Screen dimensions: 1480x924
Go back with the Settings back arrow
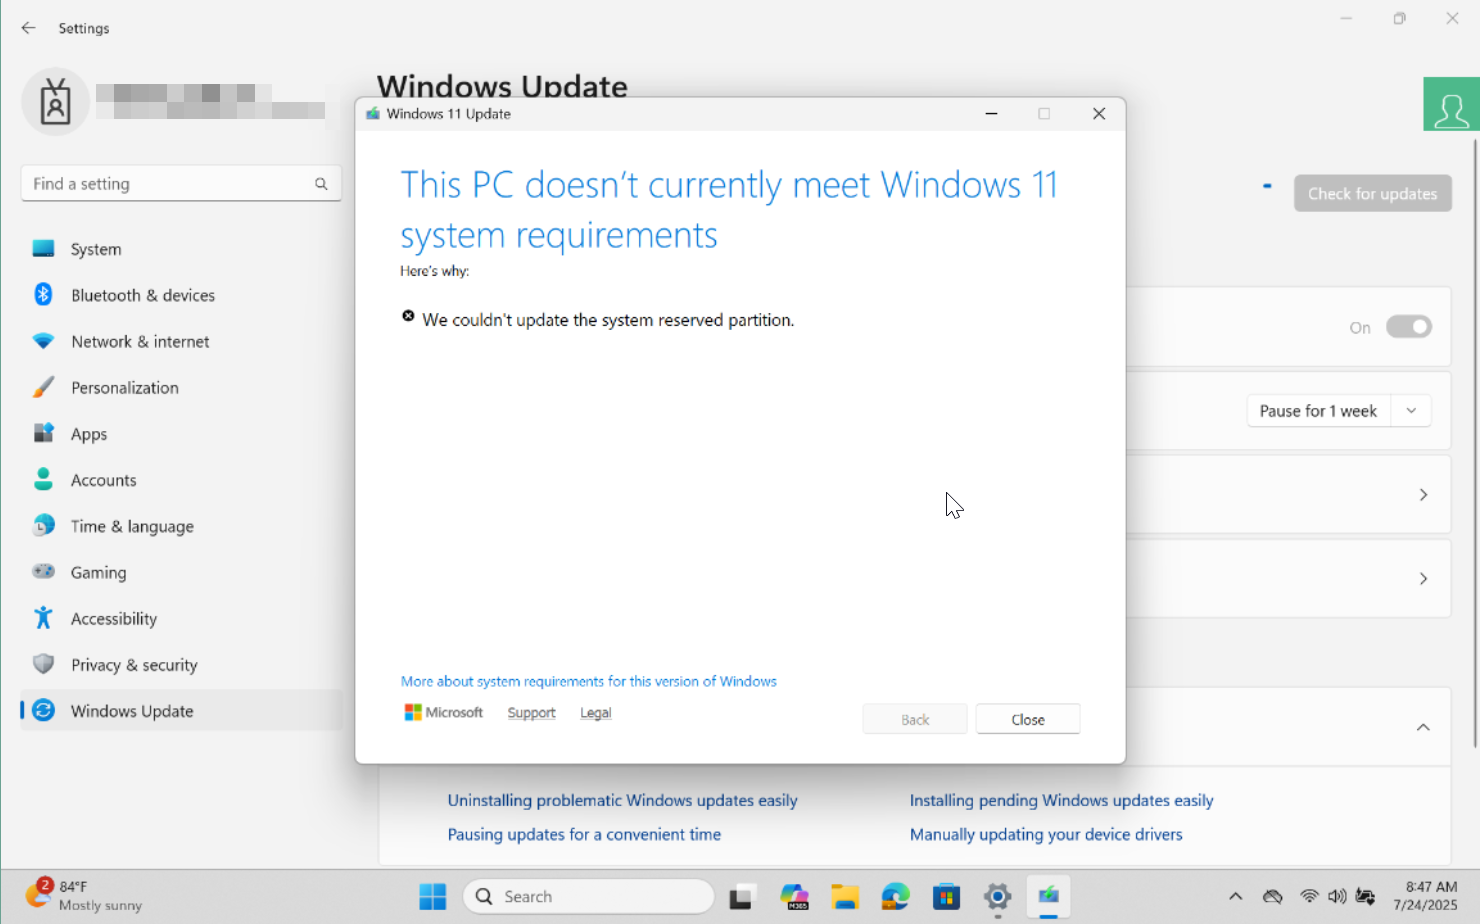28,28
